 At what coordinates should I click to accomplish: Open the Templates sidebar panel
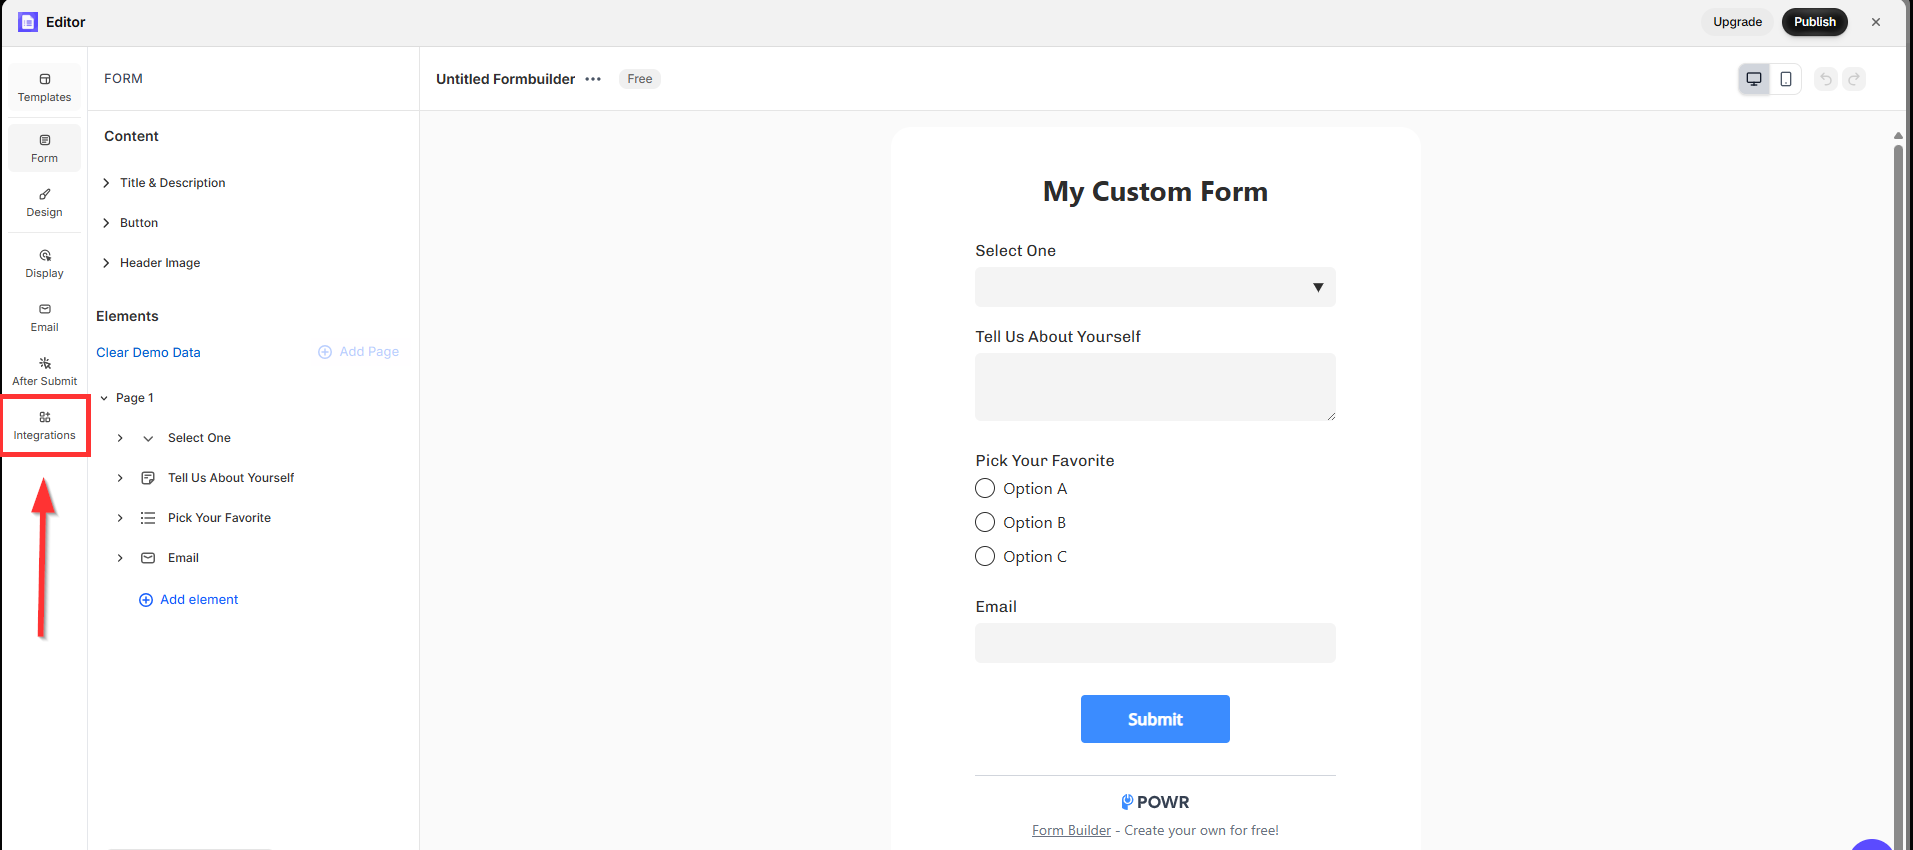[x=44, y=88]
